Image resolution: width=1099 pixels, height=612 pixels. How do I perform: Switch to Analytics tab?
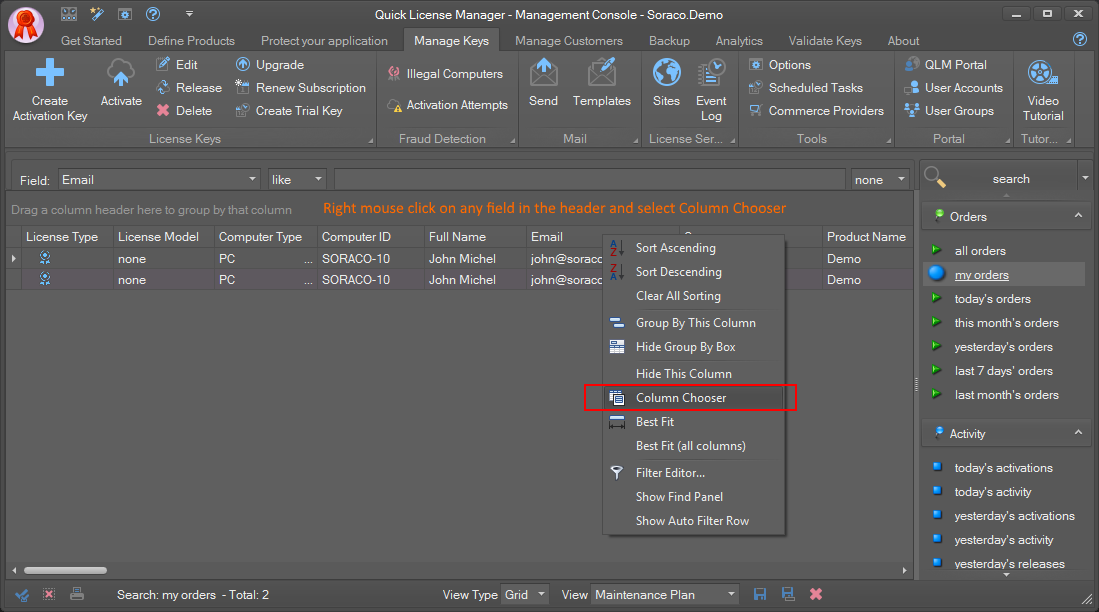click(739, 41)
